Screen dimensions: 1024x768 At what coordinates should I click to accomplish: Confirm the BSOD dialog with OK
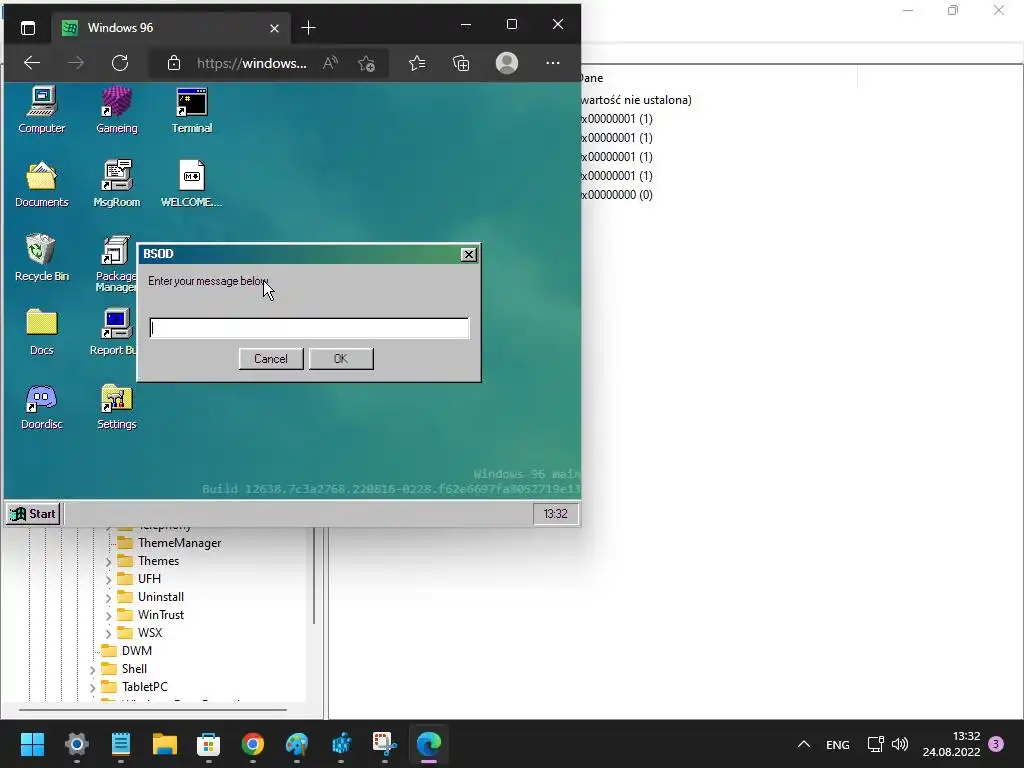click(x=341, y=359)
